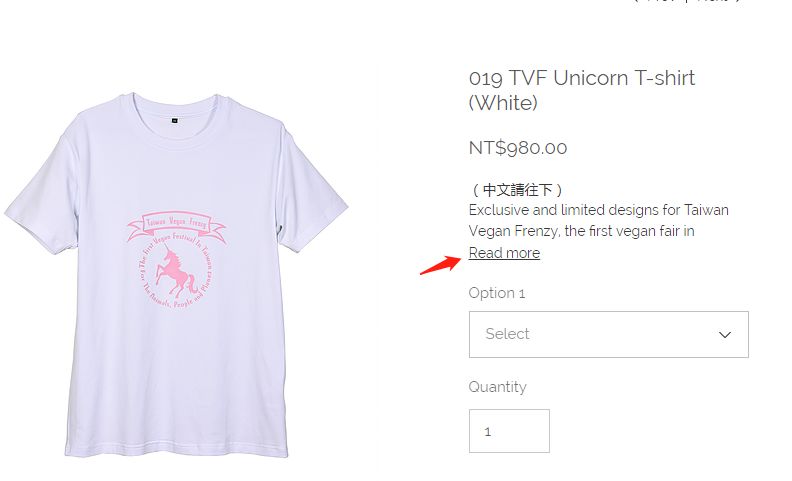792x481 pixels.
Task: Click the chevron arrow in the Select box
Action: [x=725, y=335]
